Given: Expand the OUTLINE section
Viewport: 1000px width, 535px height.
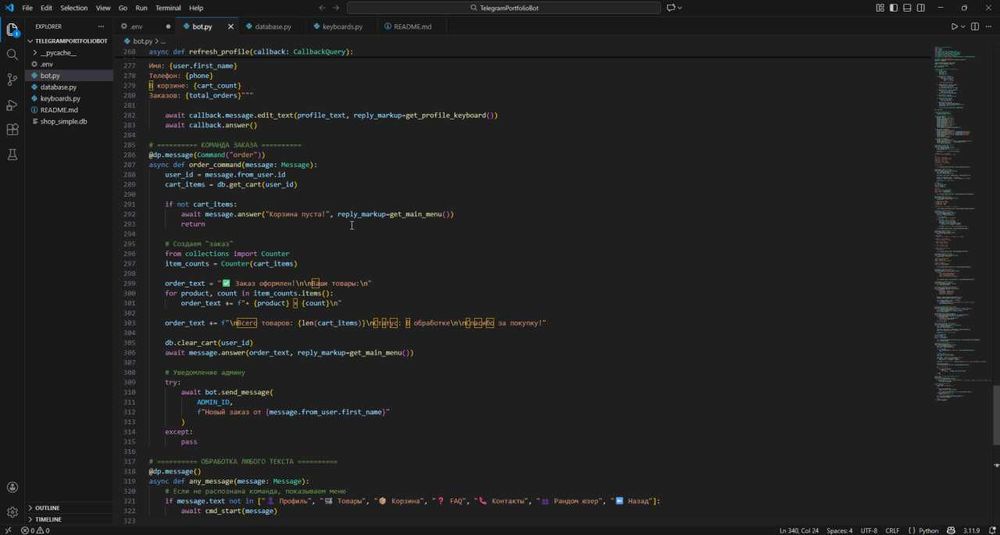Looking at the screenshot, I should (x=47, y=508).
